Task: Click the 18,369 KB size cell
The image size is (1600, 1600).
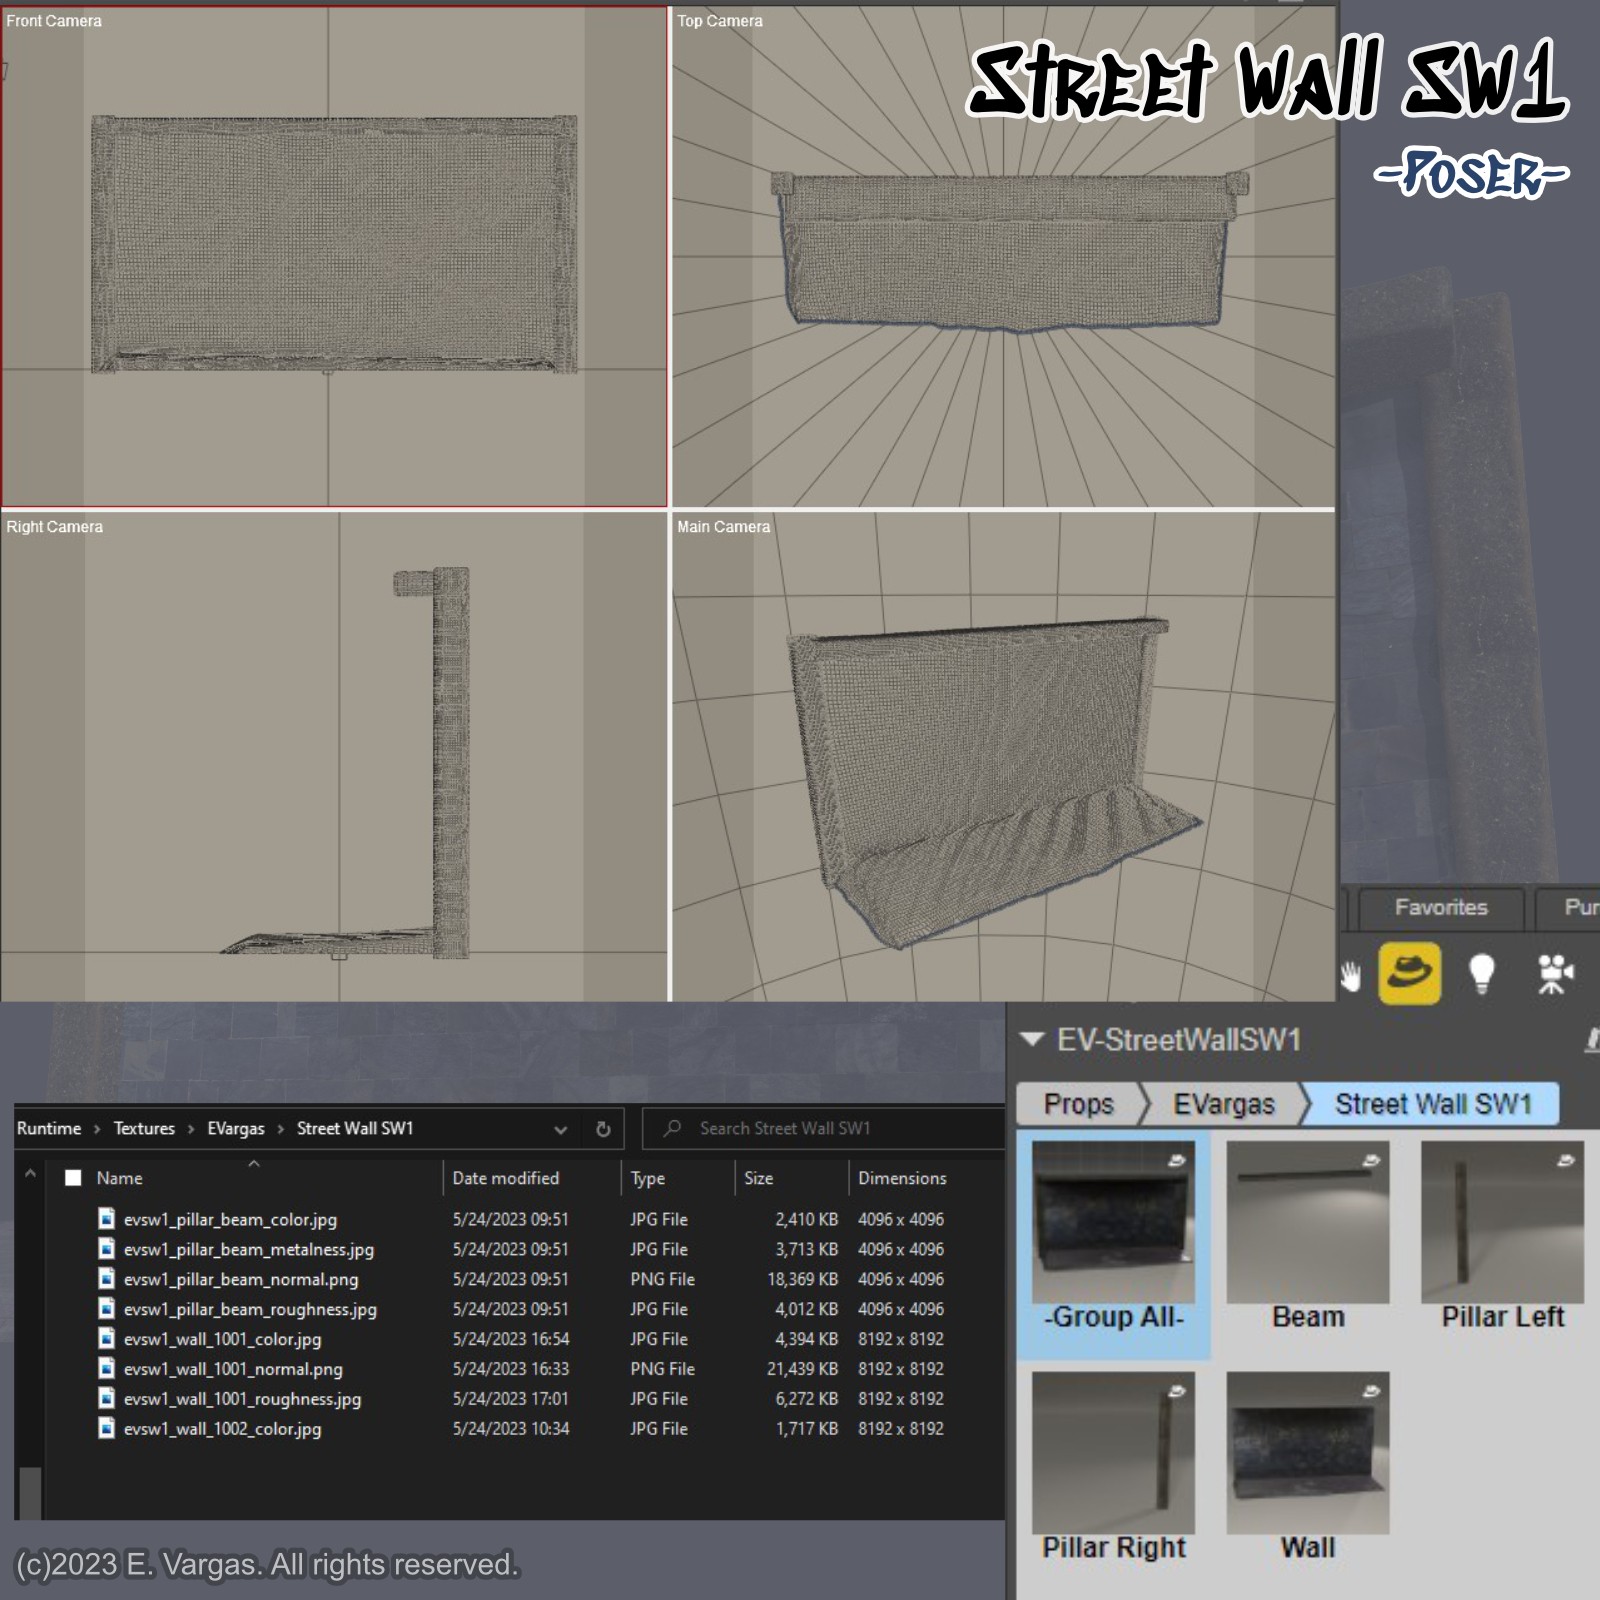Action: pos(802,1279)
